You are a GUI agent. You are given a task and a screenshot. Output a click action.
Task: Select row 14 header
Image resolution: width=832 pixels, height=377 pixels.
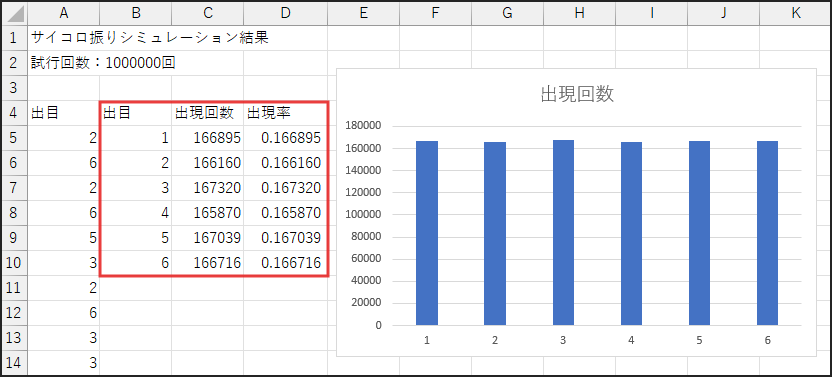coord(14,362)
